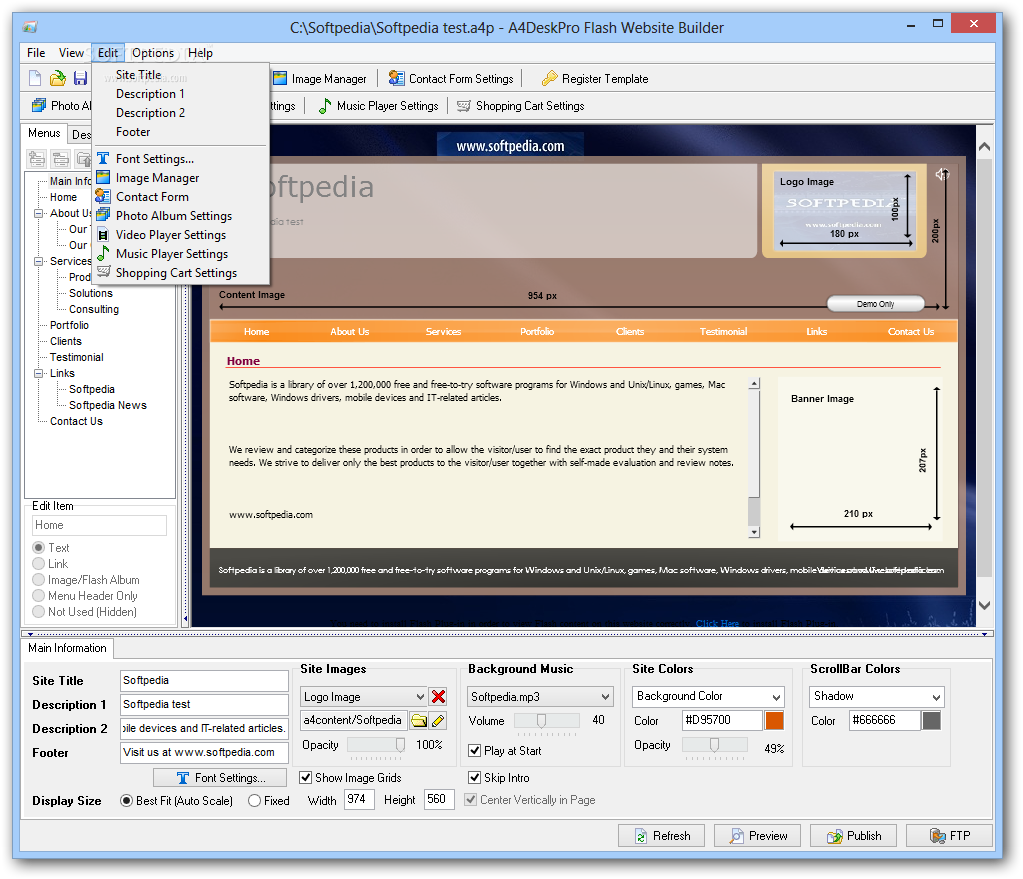
Task: Choose Photo Album Settings in Edit menu
Action: point(181,215)
